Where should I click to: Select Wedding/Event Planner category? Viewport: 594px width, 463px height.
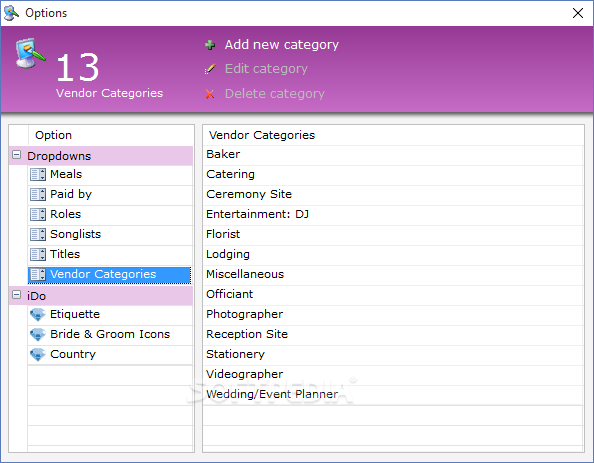pos(393,395)
